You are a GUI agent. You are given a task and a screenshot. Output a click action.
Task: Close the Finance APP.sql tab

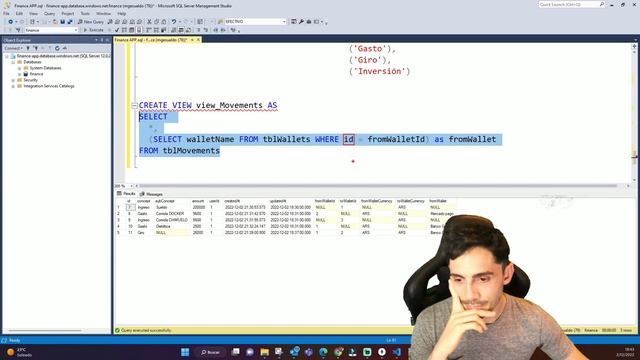tap(198, 40)
